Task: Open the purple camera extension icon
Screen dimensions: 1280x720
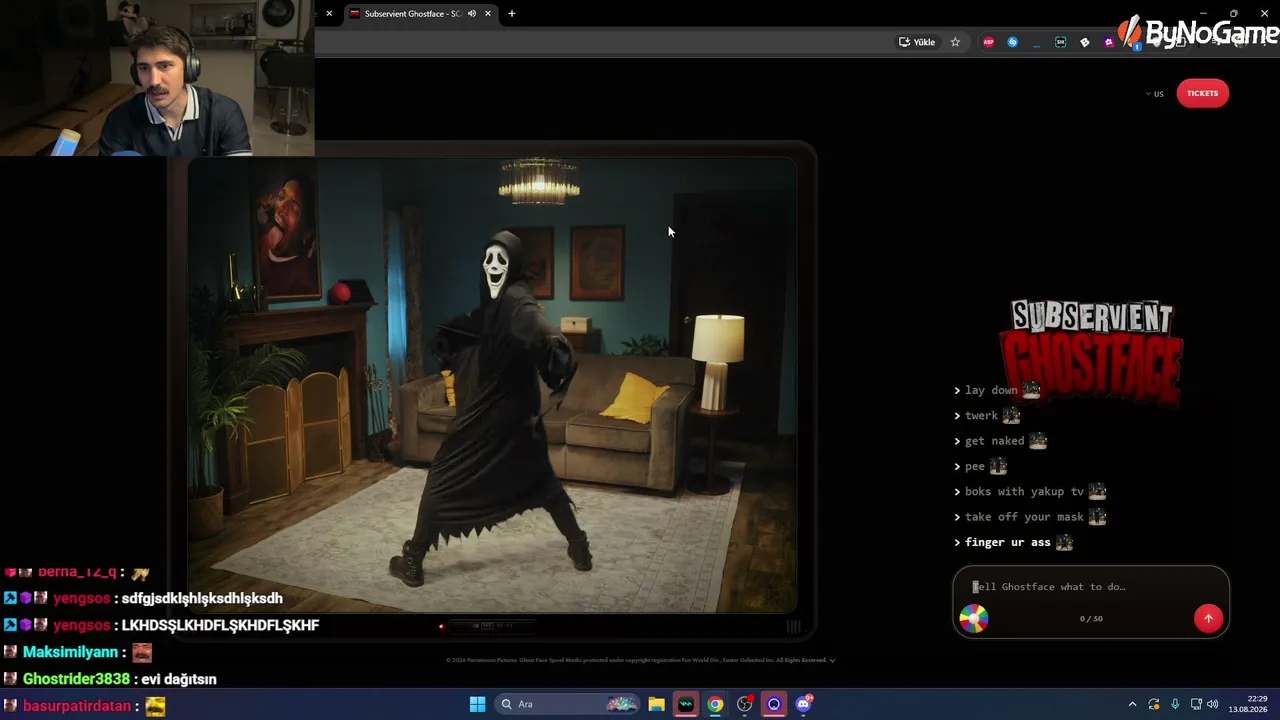Action: [1108, 42]
